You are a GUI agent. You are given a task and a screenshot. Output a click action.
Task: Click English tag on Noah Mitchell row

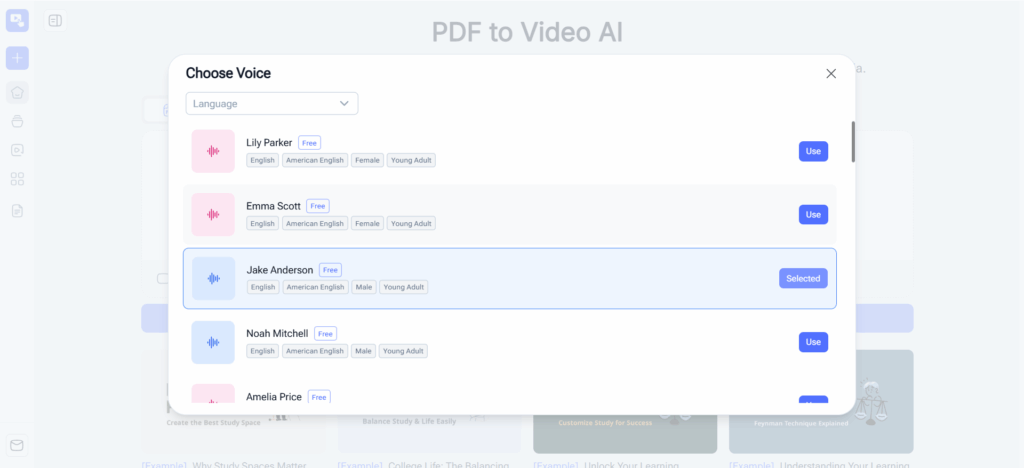263,351
